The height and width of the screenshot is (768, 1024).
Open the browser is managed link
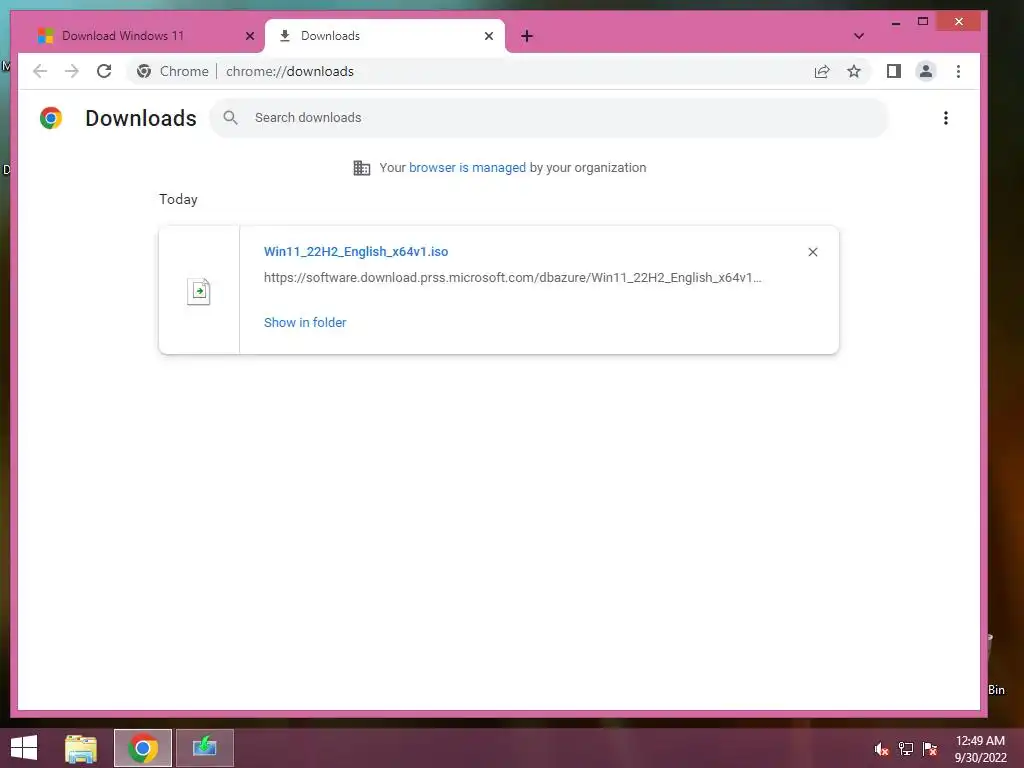(x=467, y=168)
